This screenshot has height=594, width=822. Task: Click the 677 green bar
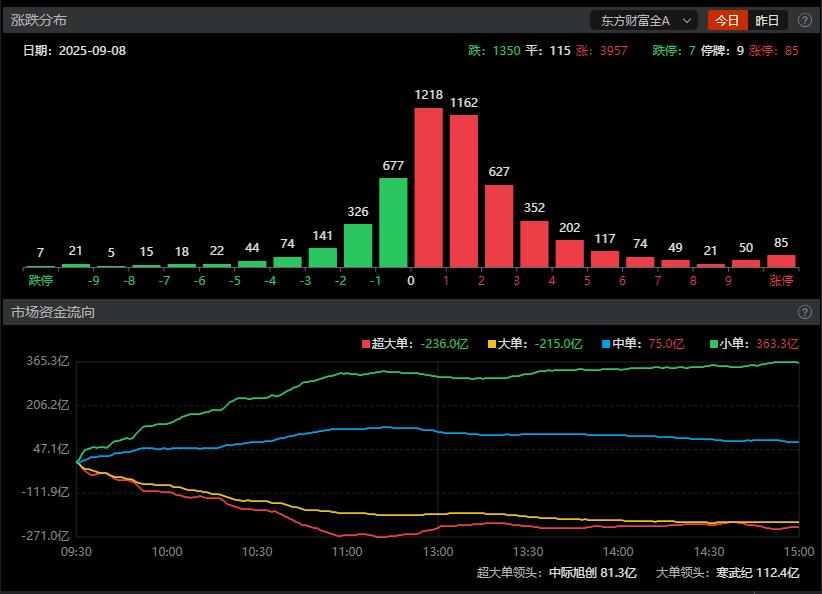[x=393, y=223]
